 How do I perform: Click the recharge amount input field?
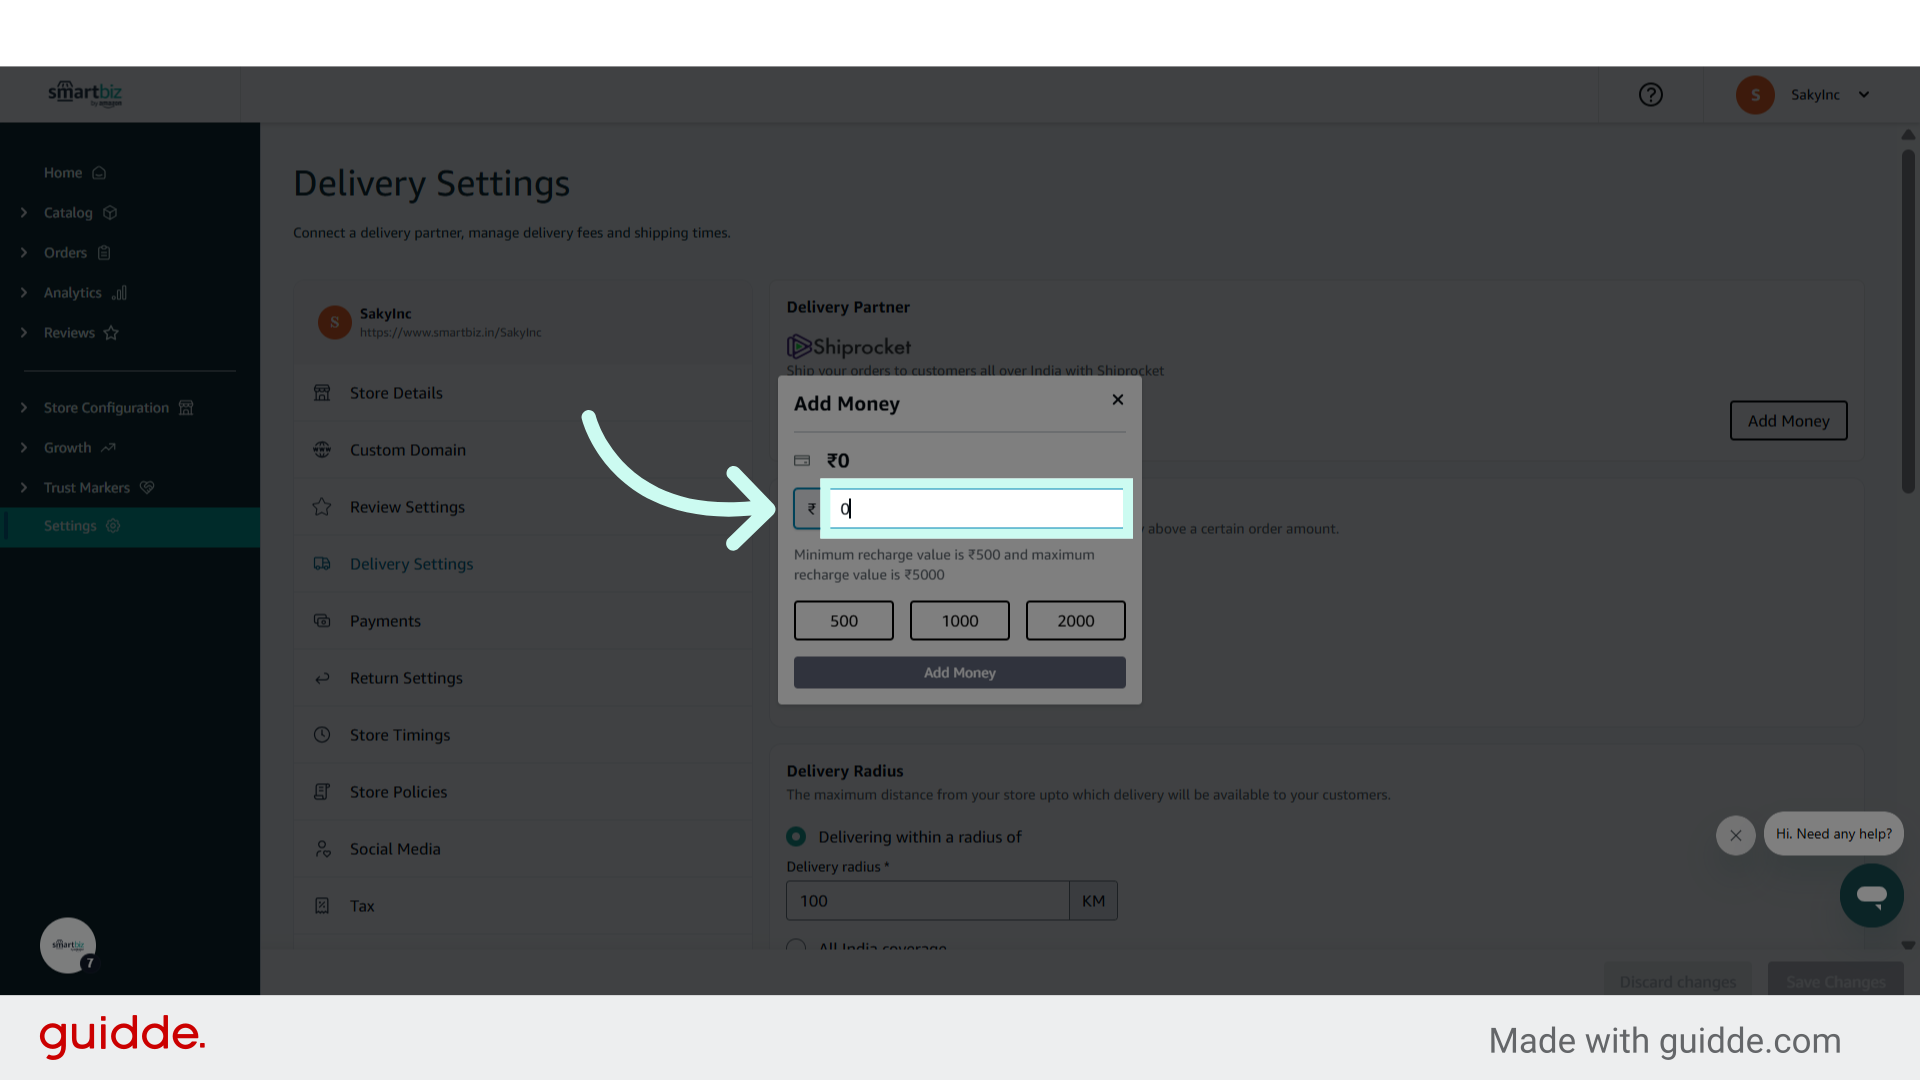[975, 509]
